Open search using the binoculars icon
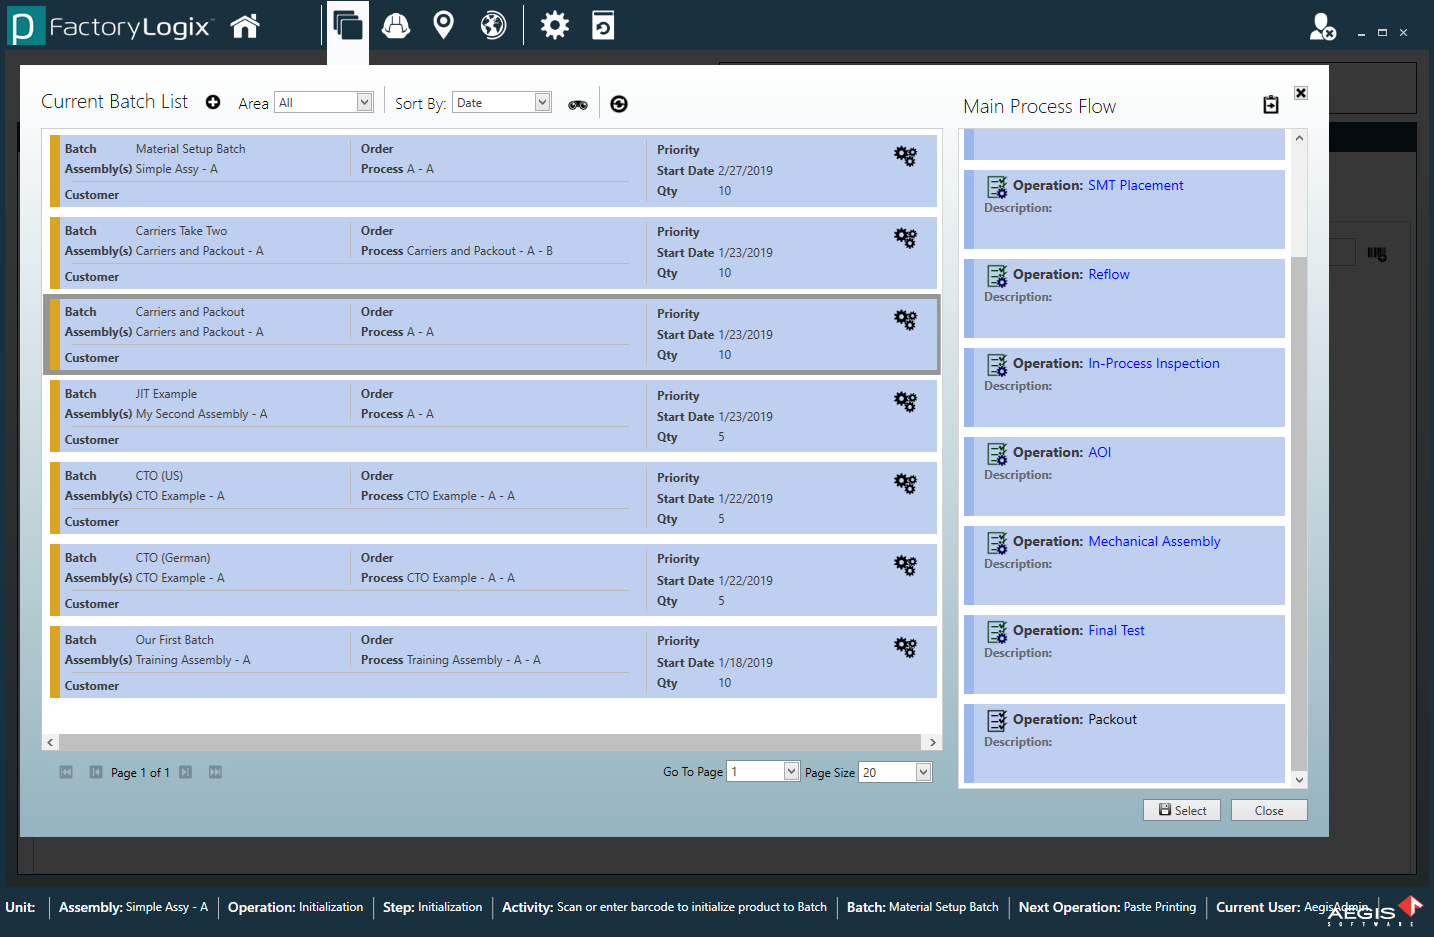The height and width of the screenshot is (937, 1434). click(x=577, y=103)
